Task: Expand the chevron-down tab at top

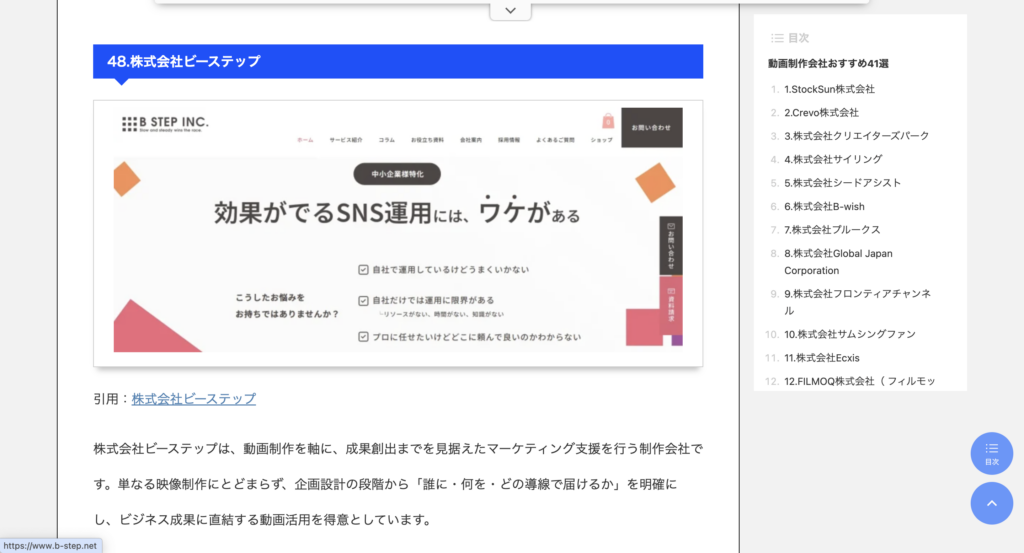Action: (511, 10)
